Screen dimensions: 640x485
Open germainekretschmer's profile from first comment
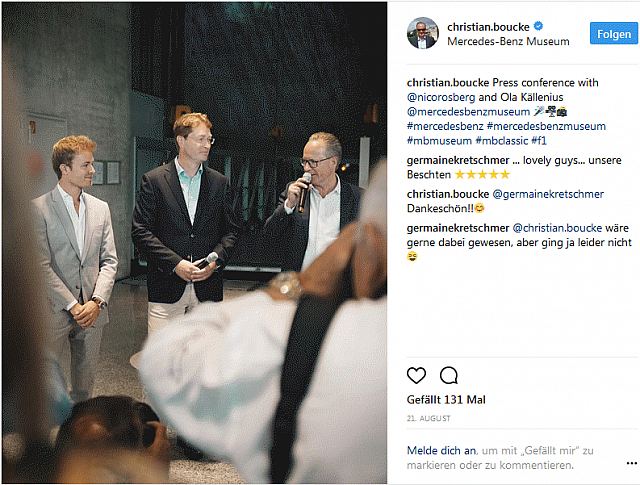(x=458, y=160)
